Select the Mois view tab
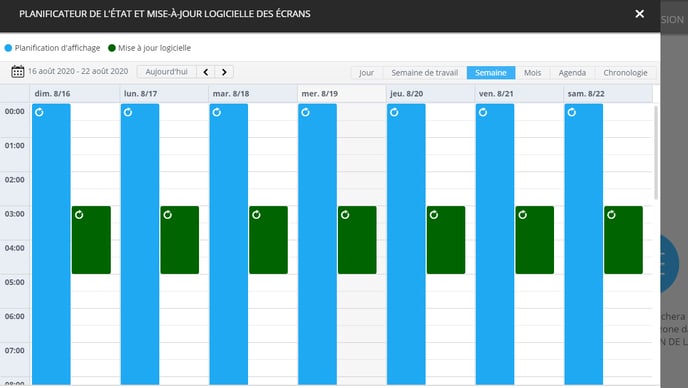This screenshot has height=388, width=688. (x=532, y=73)
